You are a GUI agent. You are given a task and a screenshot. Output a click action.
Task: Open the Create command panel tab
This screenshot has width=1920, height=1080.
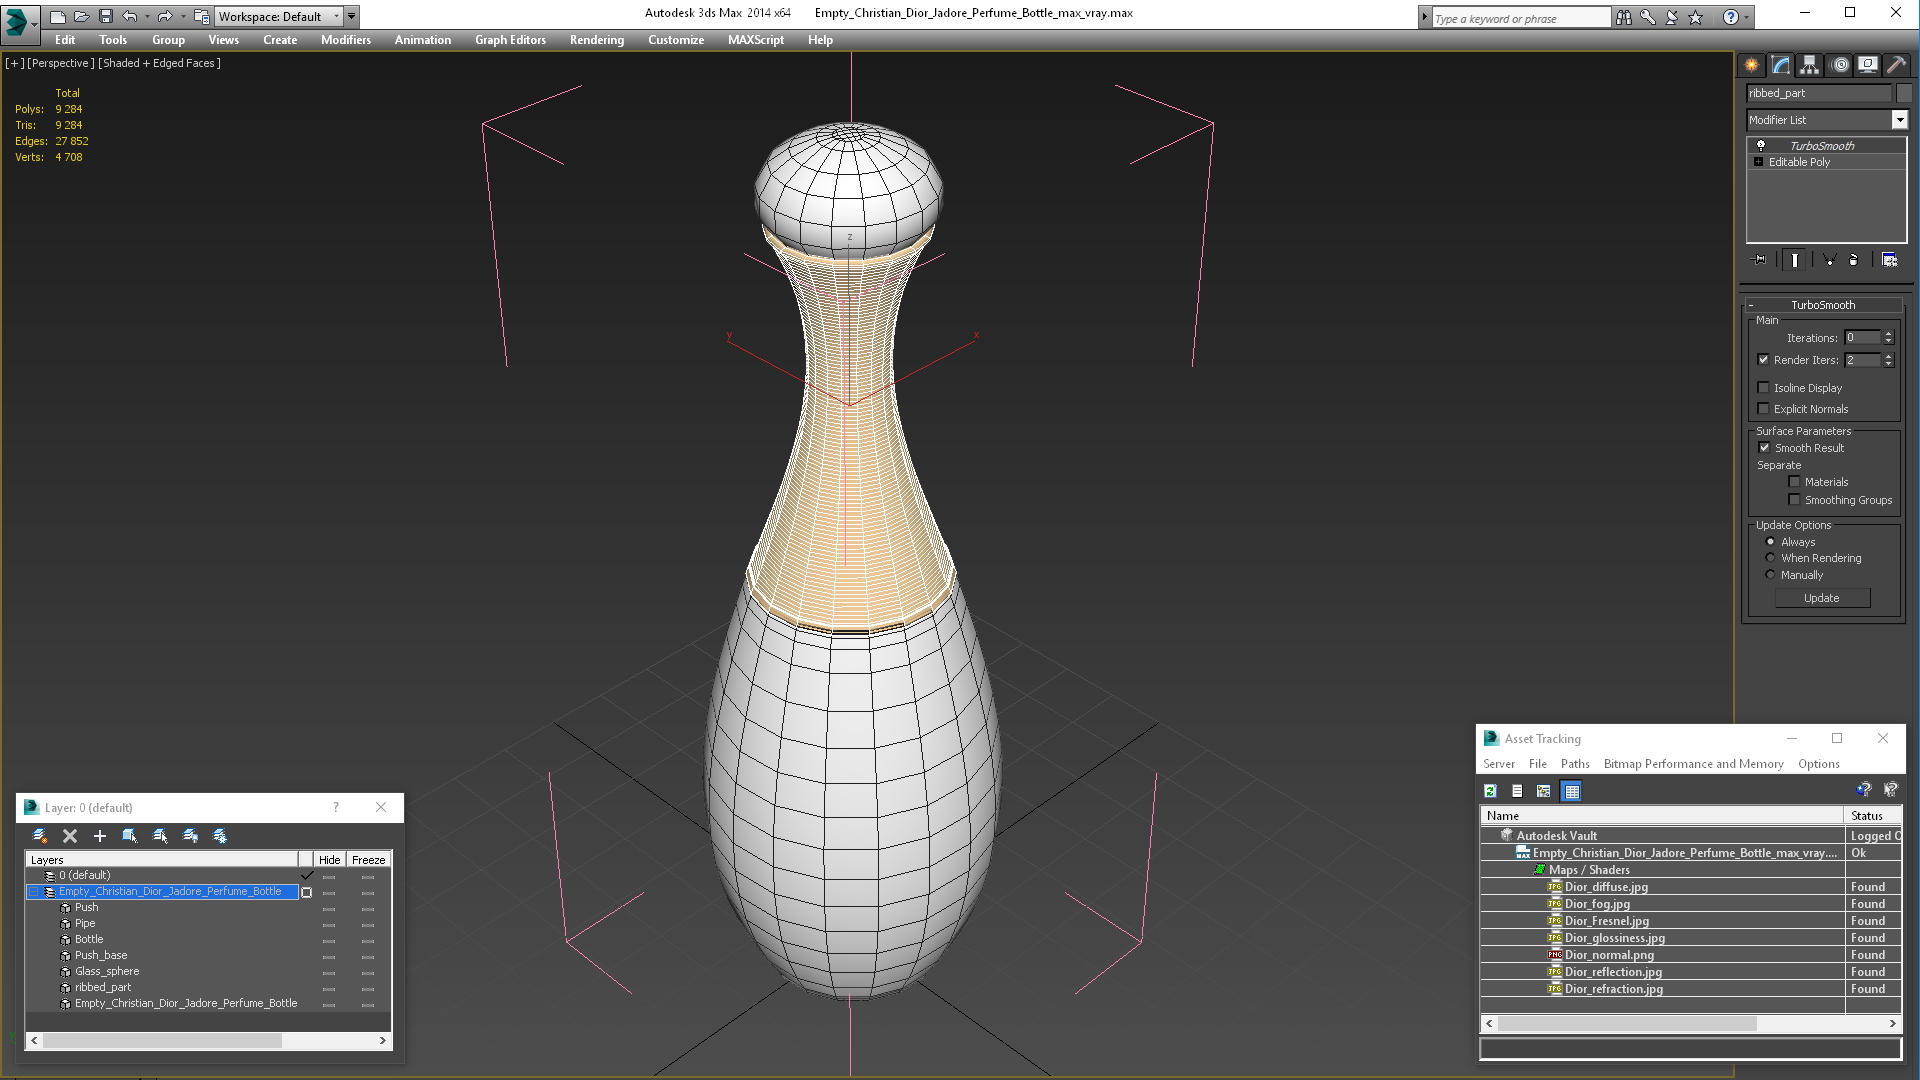tap(1752, 65)
